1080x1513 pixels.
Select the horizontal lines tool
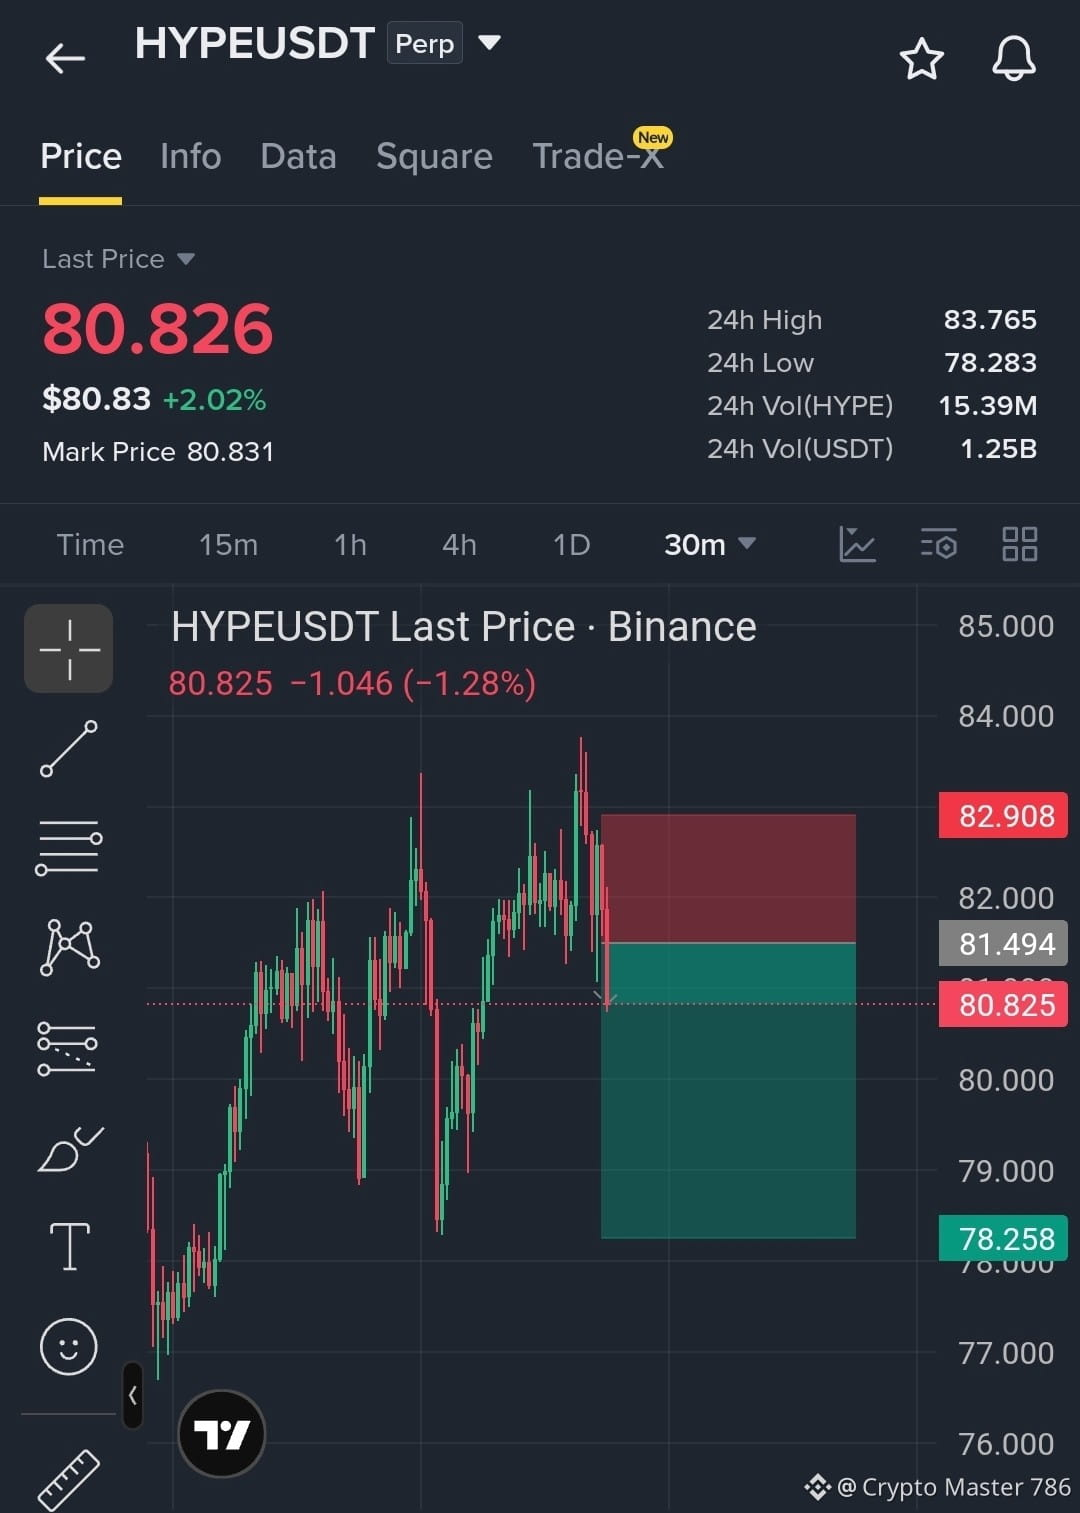(69, 847)
